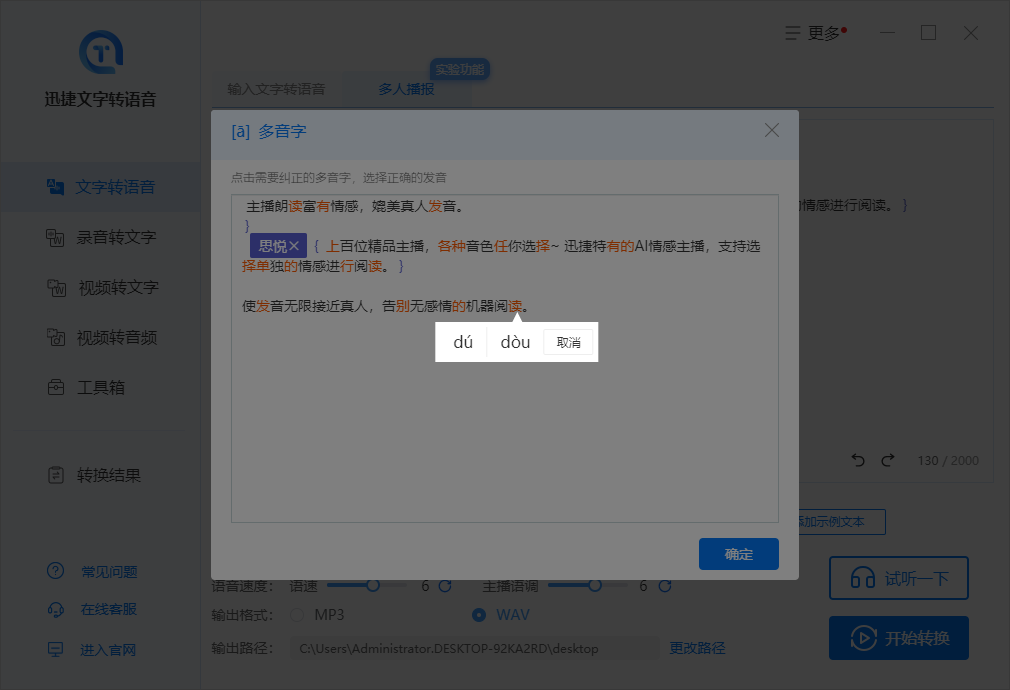Click the partially hidden 加示例文本 button
This screenshot has height=690, width=1010.
[843, 522]
